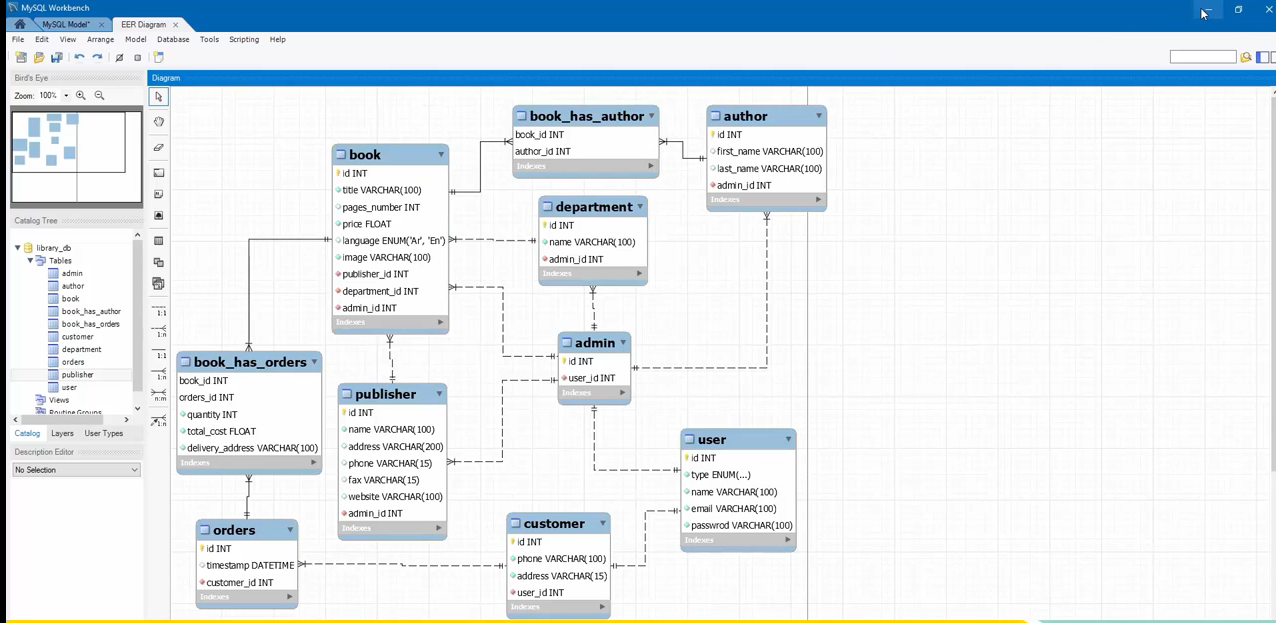This screenshot has height=623, width=1276.
Task: Click the open model folder icon
Action: (39, 58)
